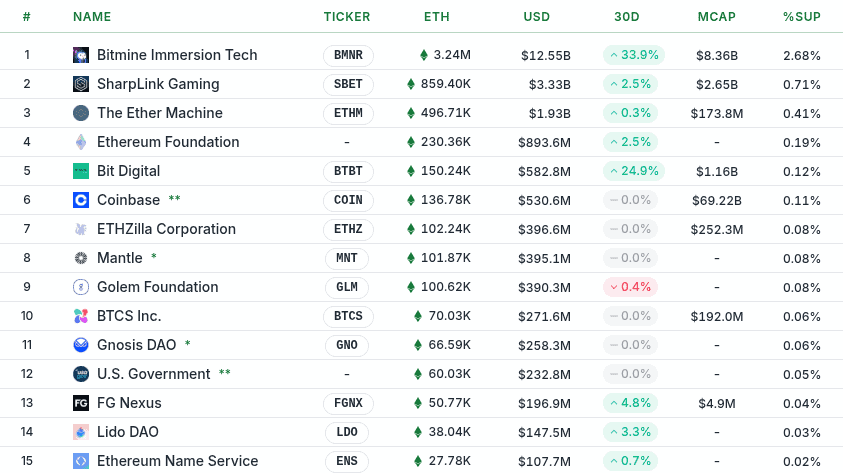Open the Ethereum Name Service entry
The height and width of the screenshot is (473, 843).
pos(177,461)
